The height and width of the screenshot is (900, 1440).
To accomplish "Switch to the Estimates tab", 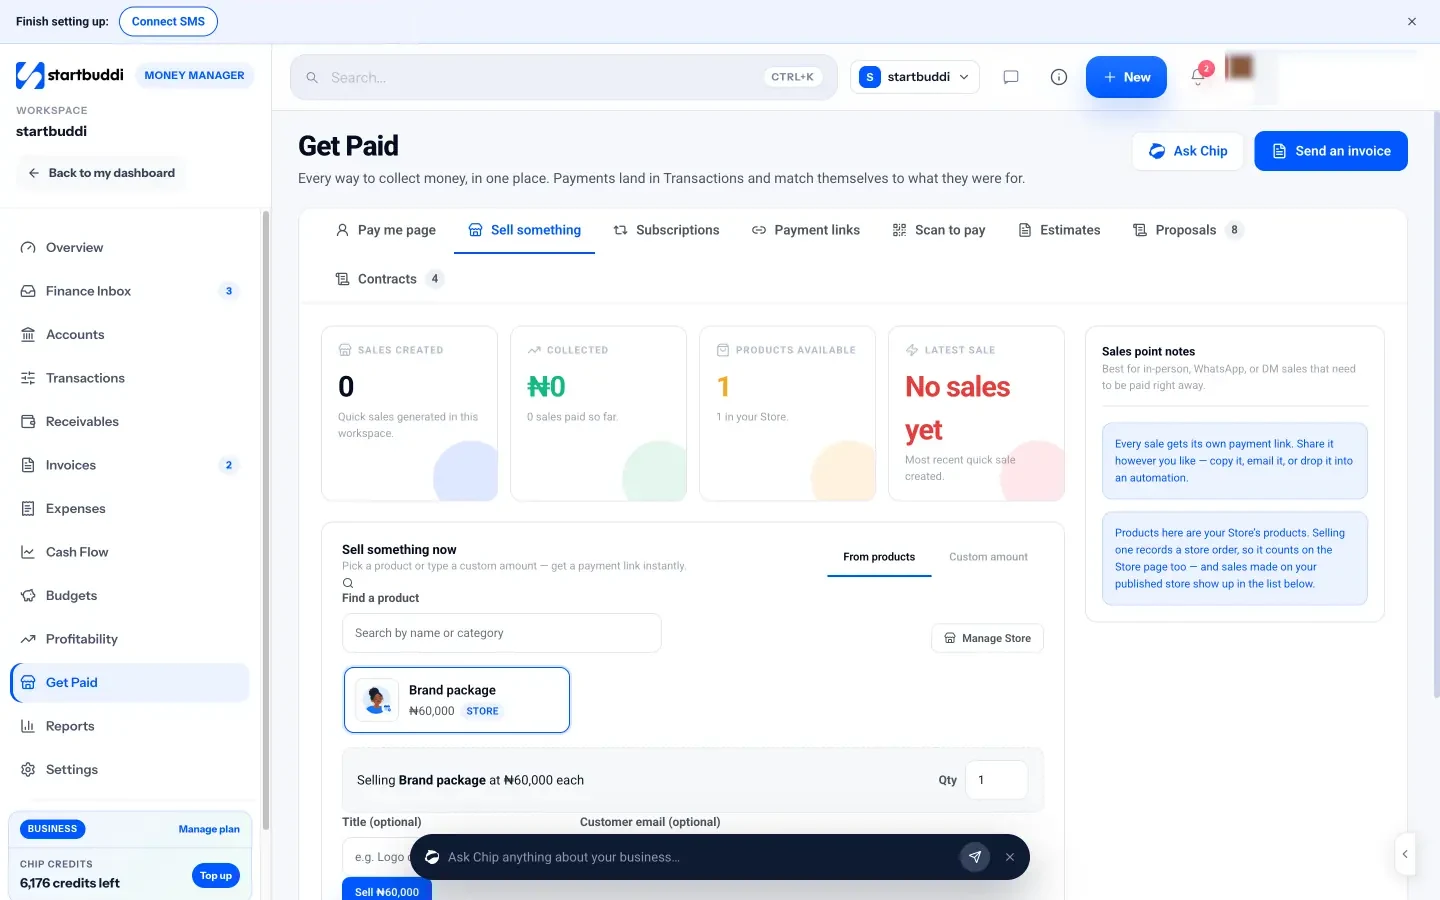I will (1059, 230).
